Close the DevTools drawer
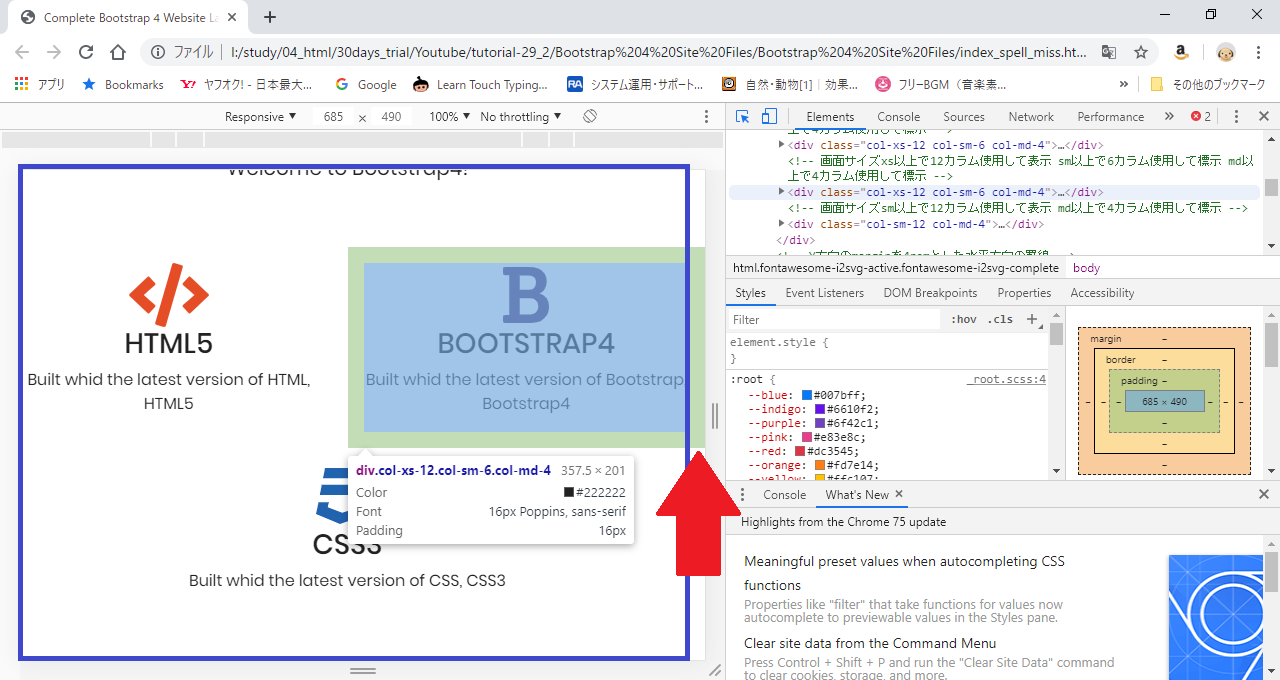The height and width of the screenshot is (680, 1280). coord(1264,495)
